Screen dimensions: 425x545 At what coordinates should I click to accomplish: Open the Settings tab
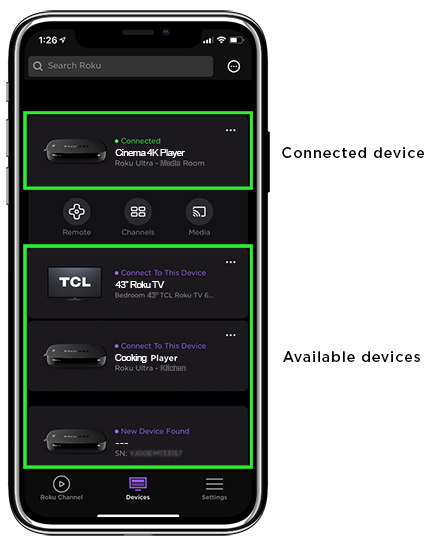214,488
